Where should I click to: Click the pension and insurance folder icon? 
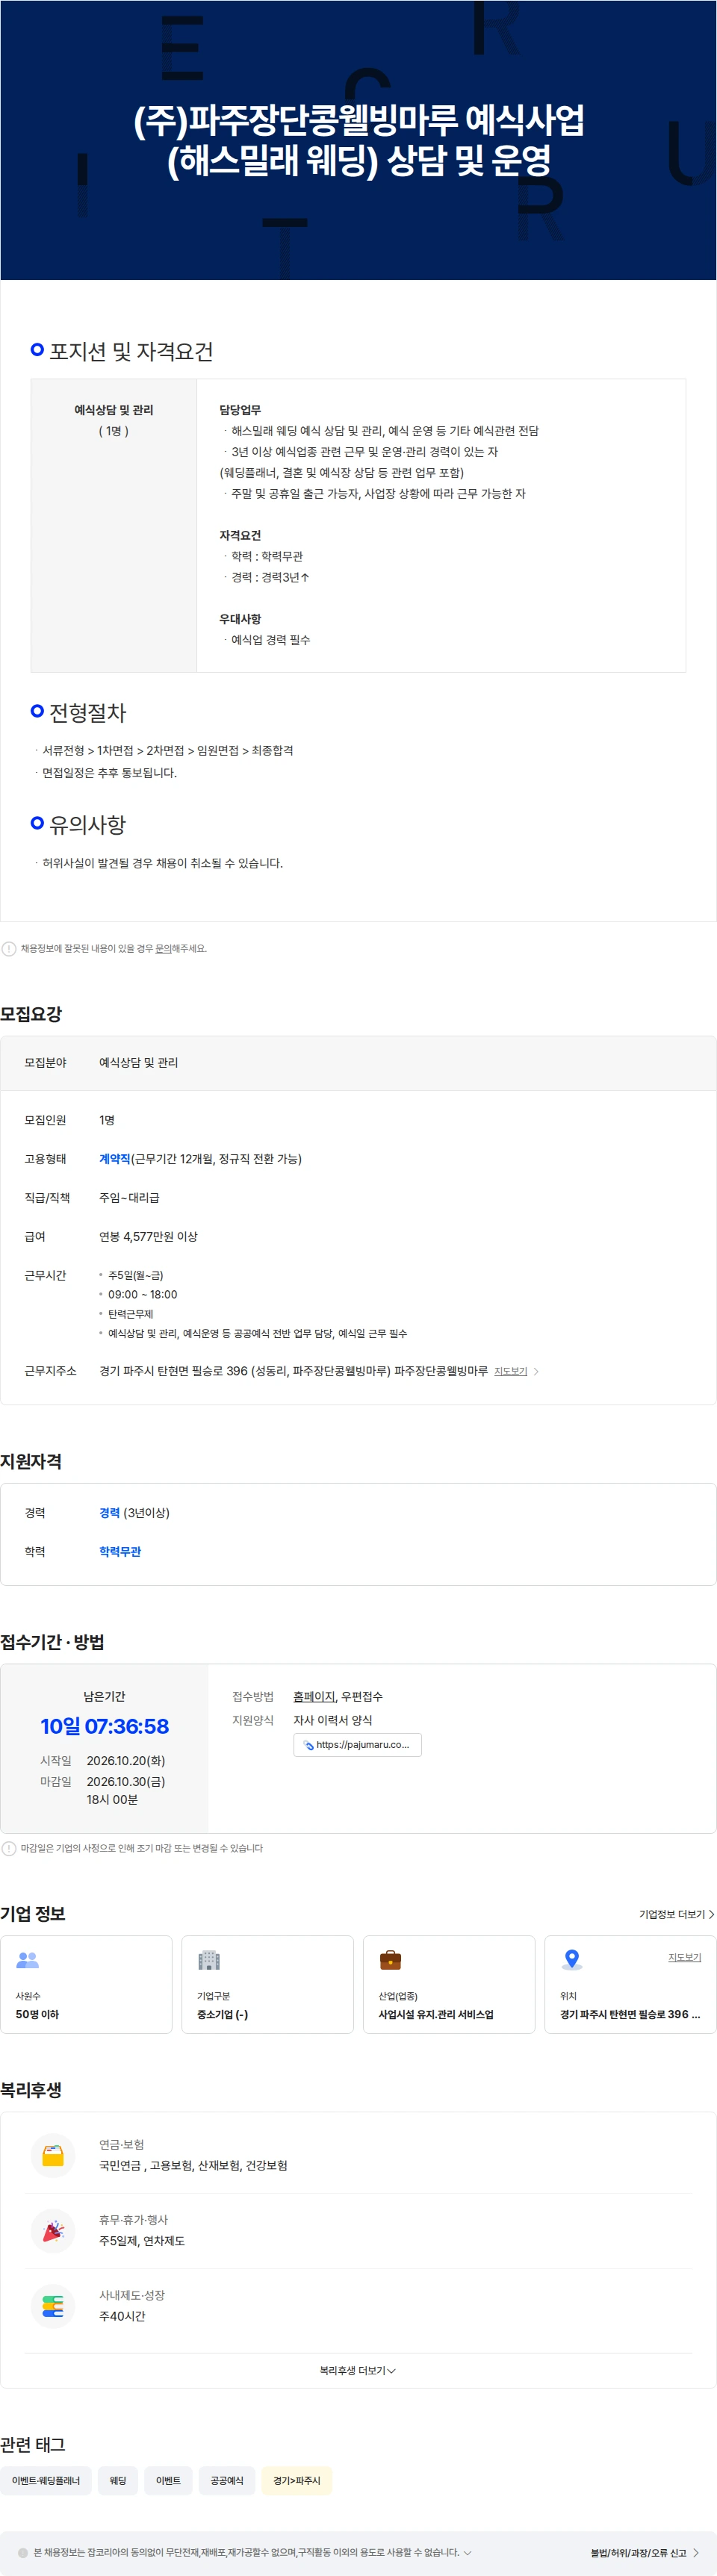click(x=53, y=2155)
